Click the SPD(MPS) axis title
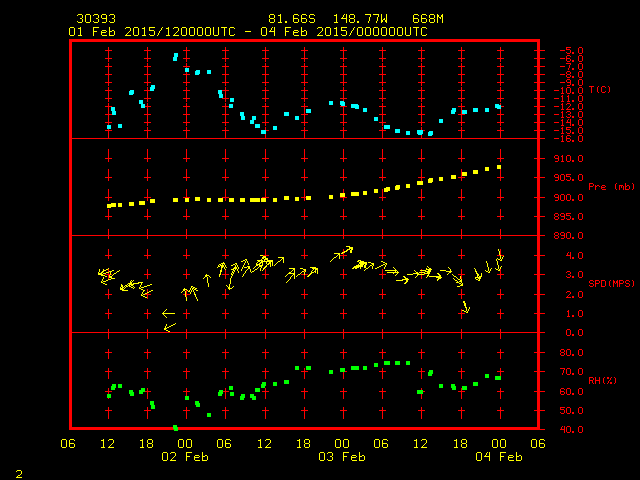This screenshot has height=480, width=640. pos(611,283)
